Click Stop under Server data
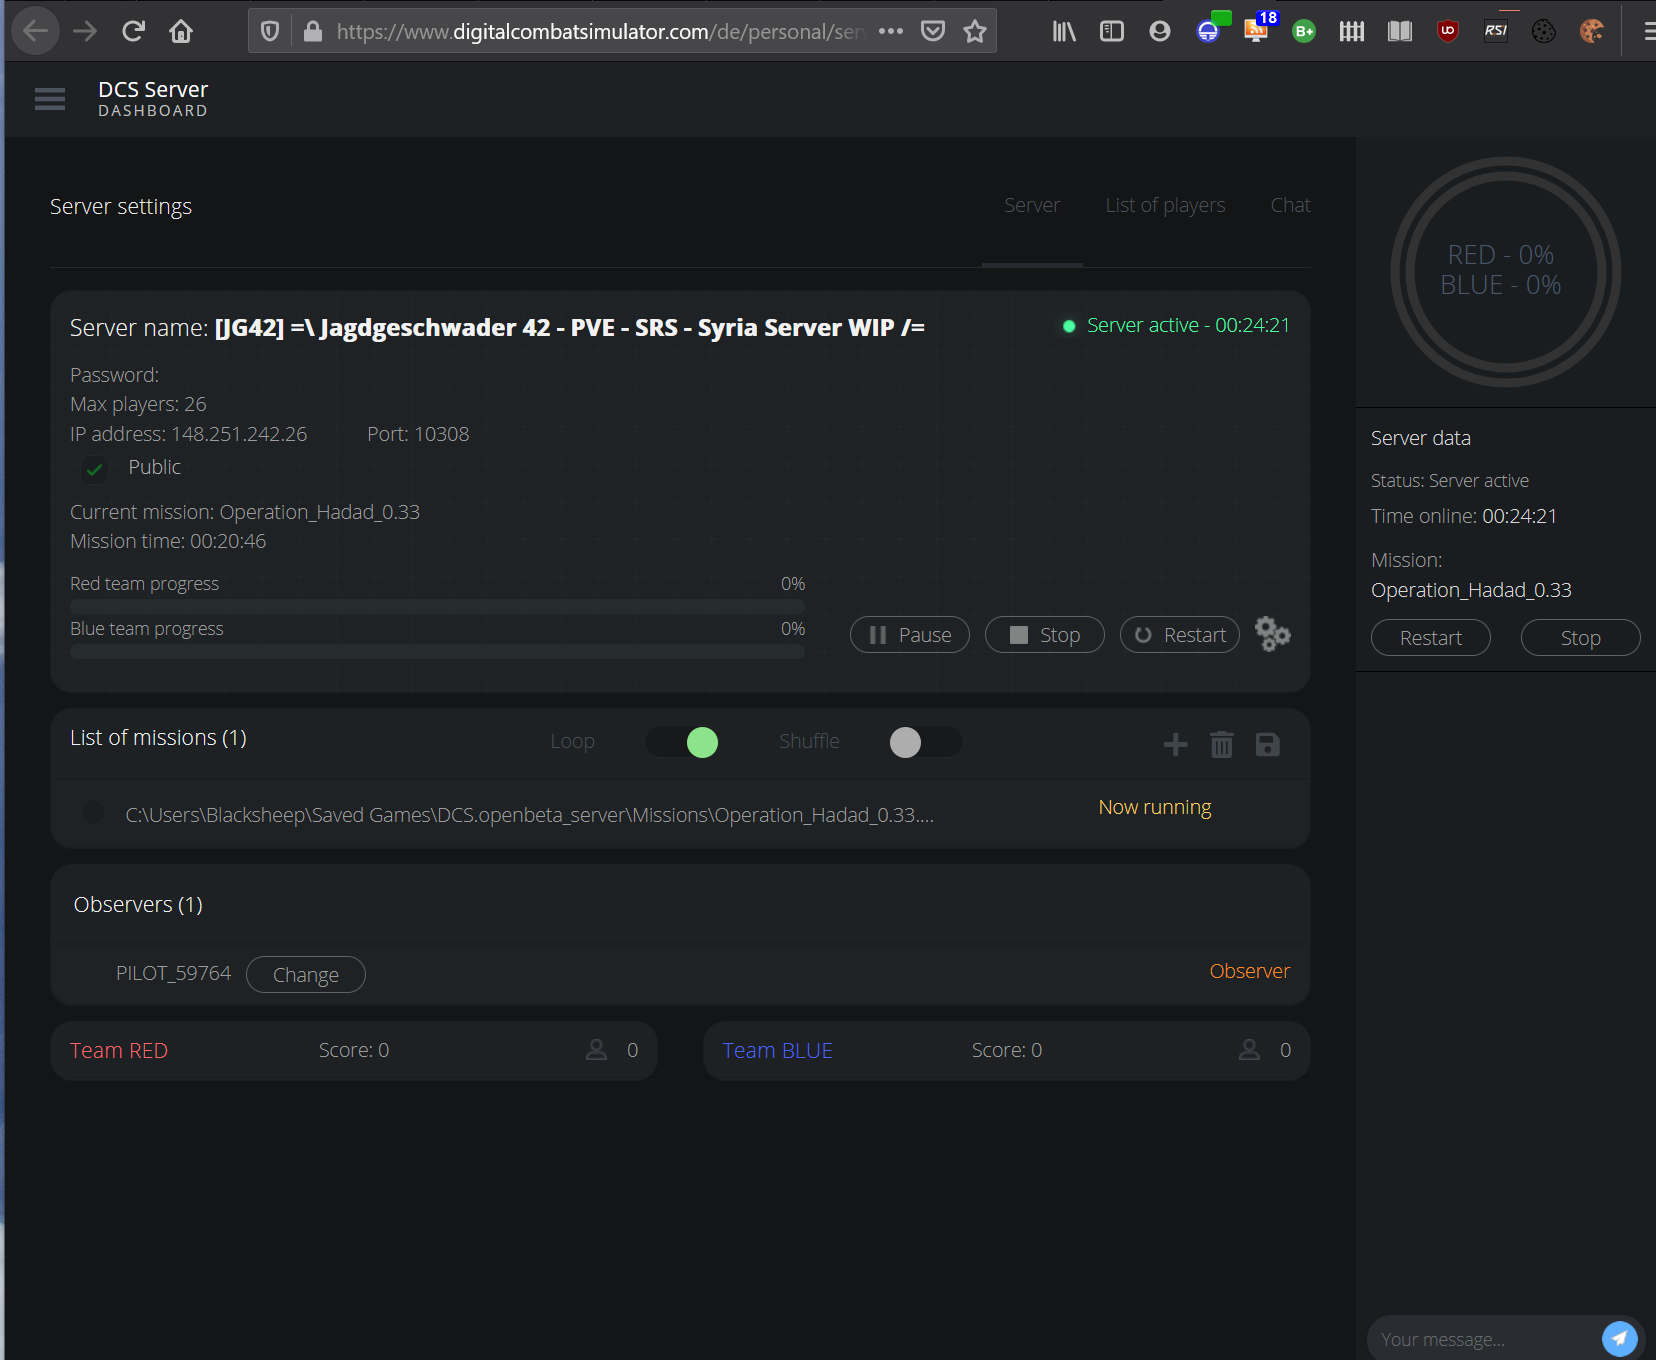 (1581, 638)
